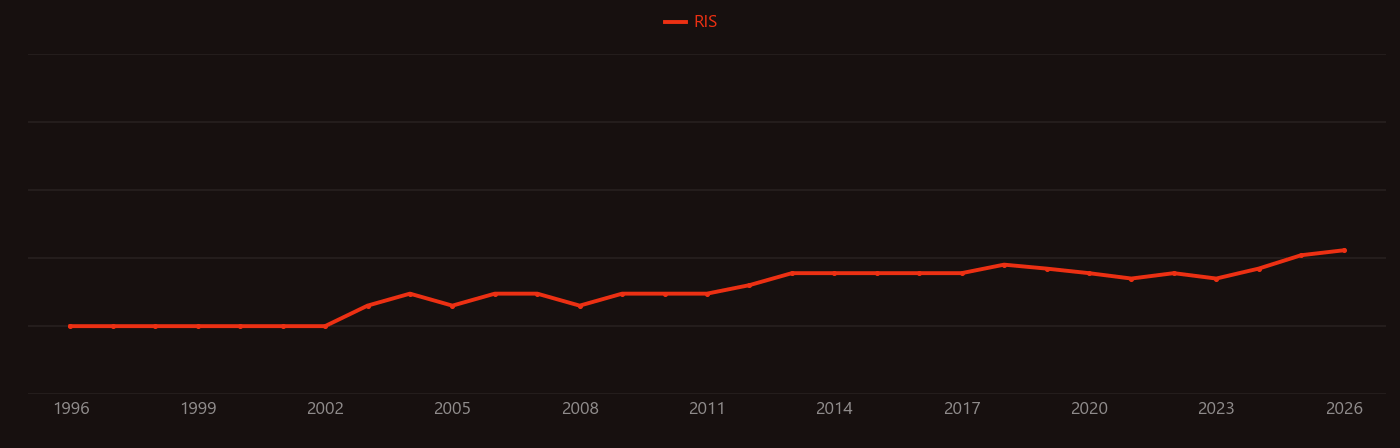Screen dimensions: 1400x448
Task: Click the 2020 x-axis label
Action: [1089, 409]
